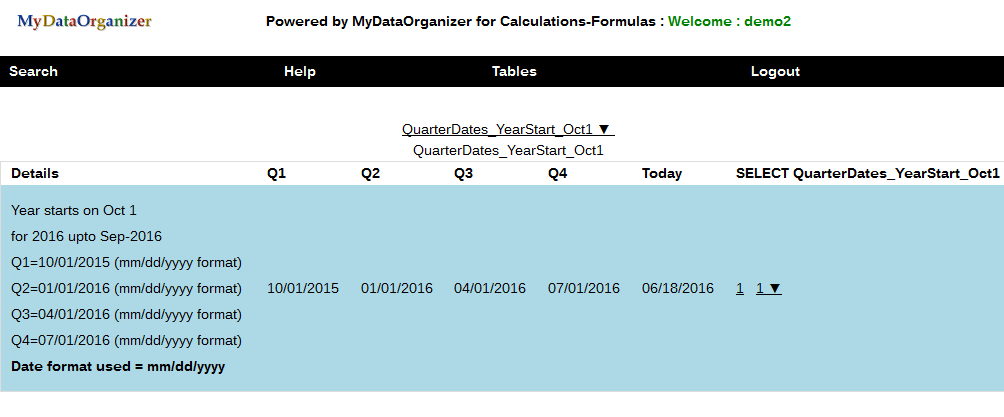
Task: Click the Details column header
Action: click(x=35, y=173)
